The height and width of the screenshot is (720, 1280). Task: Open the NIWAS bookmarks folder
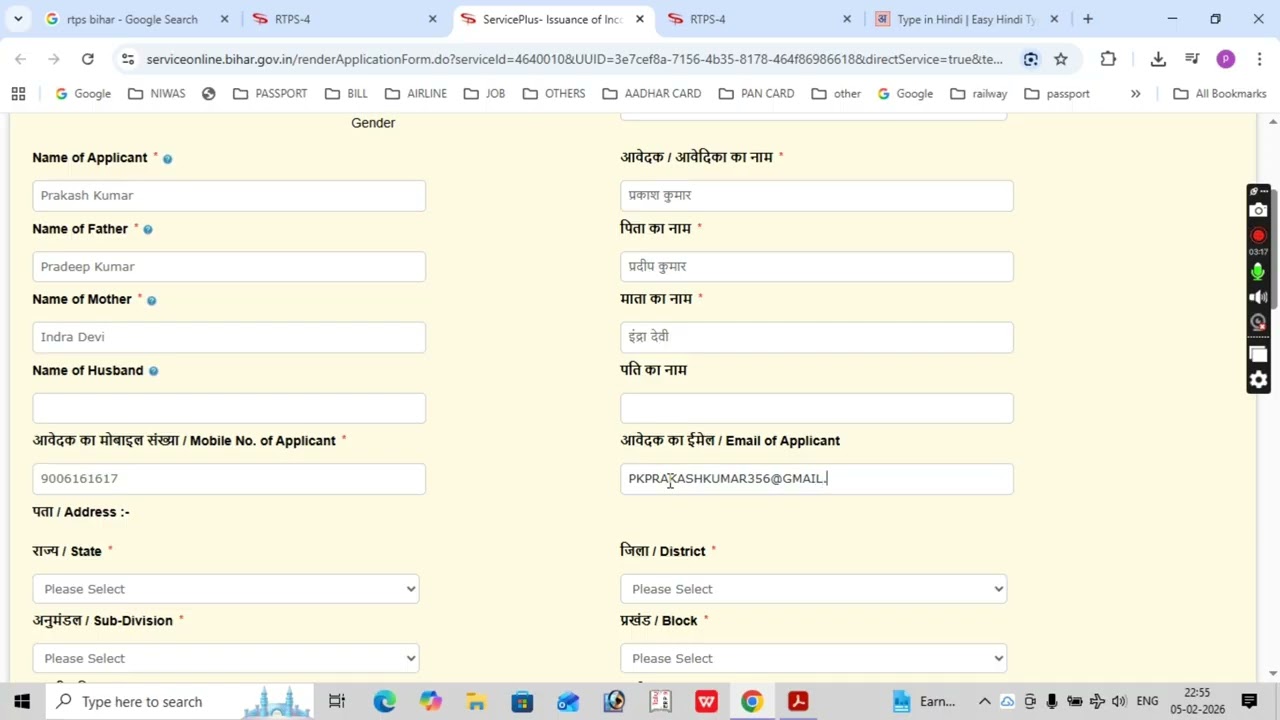(157, 93)
